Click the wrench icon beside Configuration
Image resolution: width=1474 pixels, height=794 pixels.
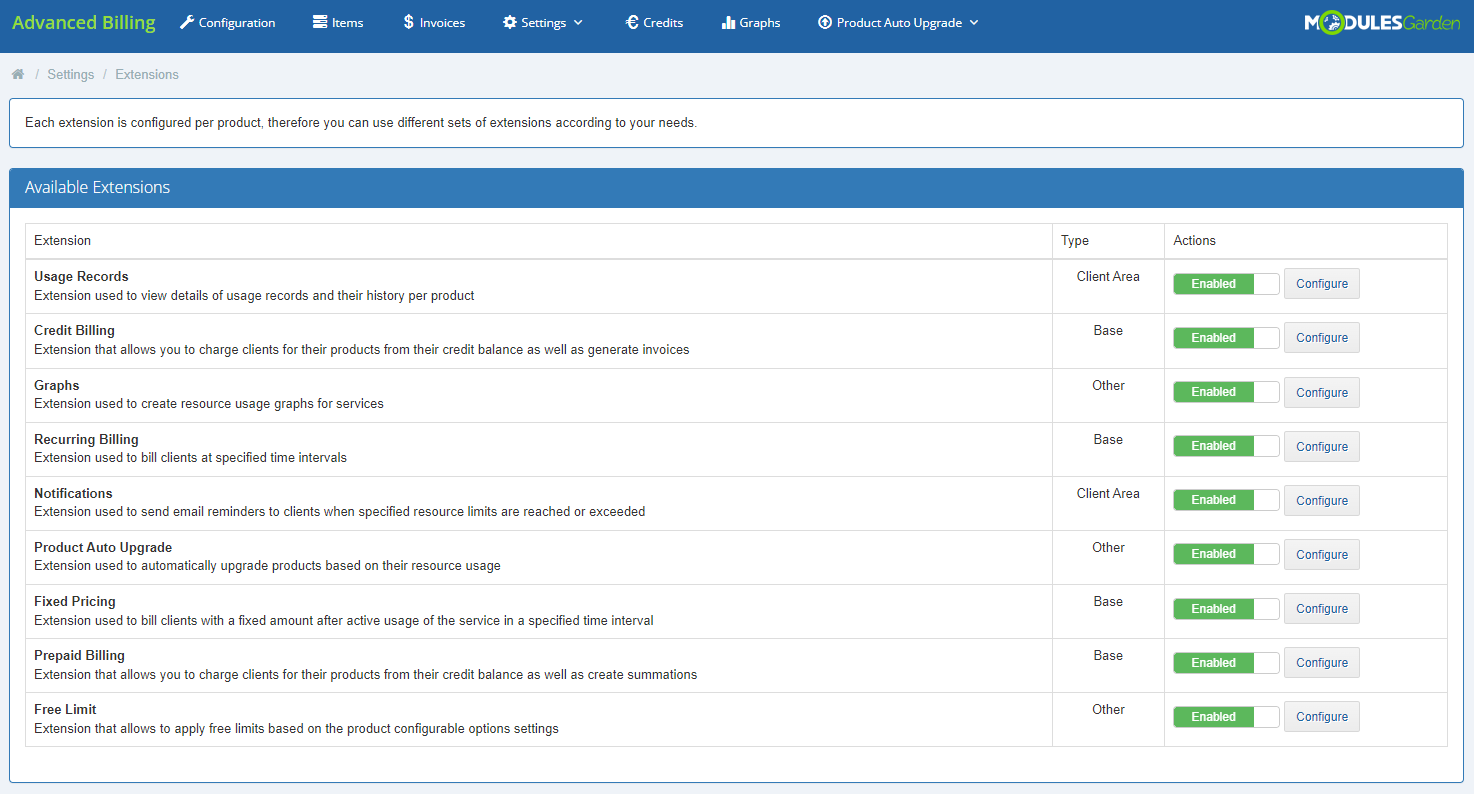coord(187,22)
